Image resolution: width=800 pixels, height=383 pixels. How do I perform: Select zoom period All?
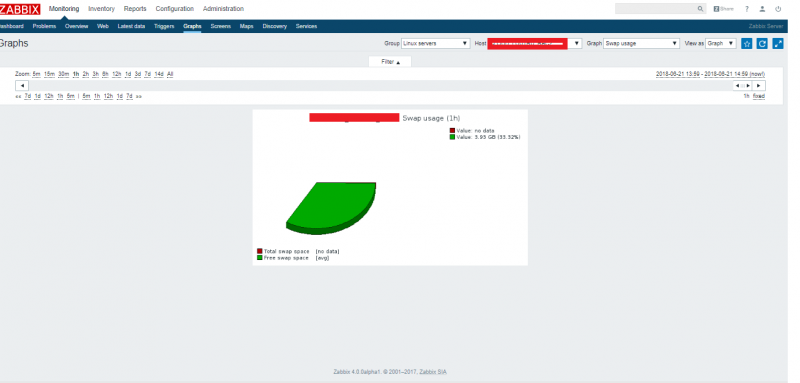point(170,74)
